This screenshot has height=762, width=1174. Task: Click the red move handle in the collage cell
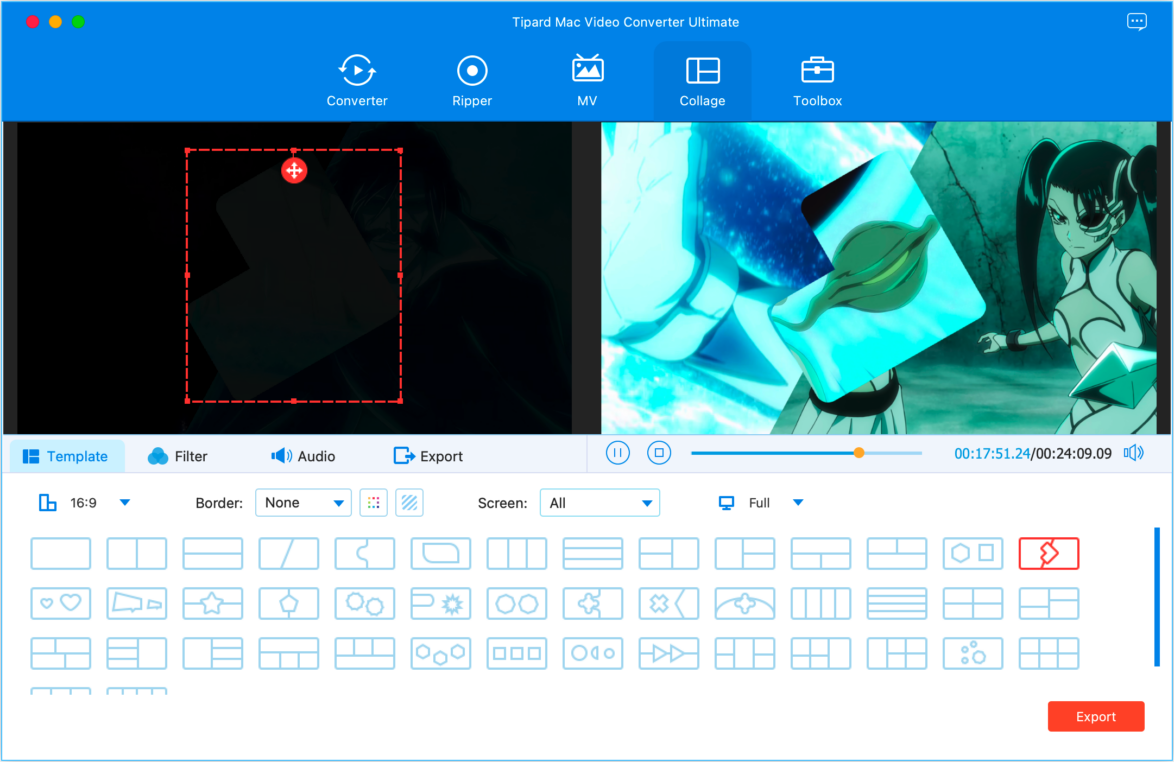294,171
